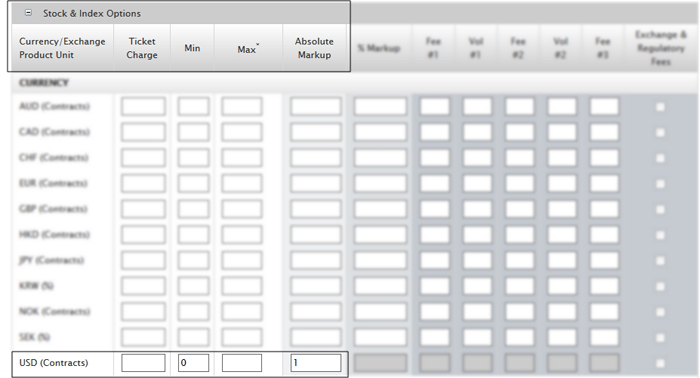
Task: Tick the Exchange & Regulatory Fees checkbox for KRW
Action: (660, 287)
